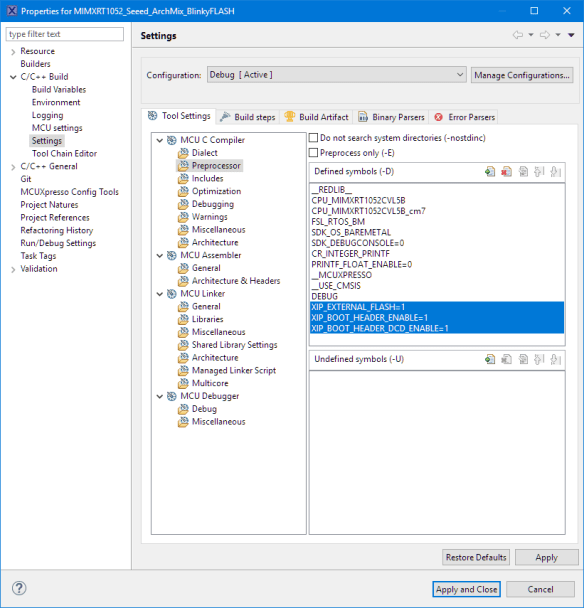Enable Do not search system directories checkbox
Image resolution: width=584 pixels, height=608 pixels.
pyautogui.click(x=313, y=138)
